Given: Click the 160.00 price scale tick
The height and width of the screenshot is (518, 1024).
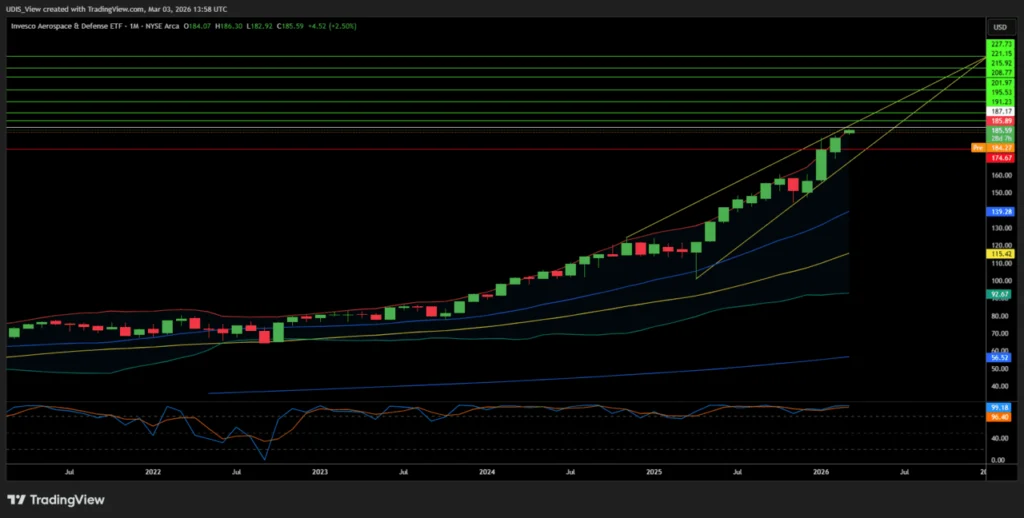Looking at the screenshot, I should point(1001,176).
